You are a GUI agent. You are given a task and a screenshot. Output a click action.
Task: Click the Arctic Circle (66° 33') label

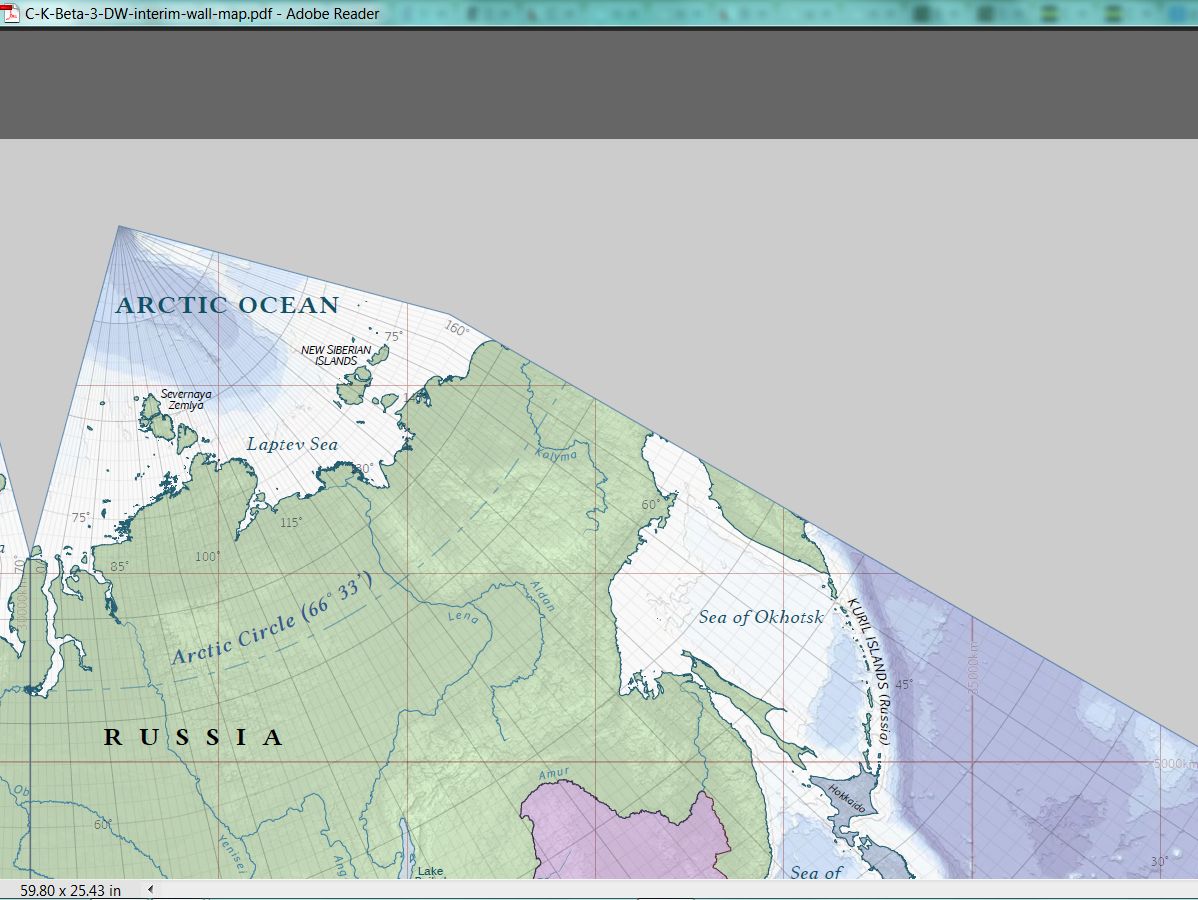point(273,618)
